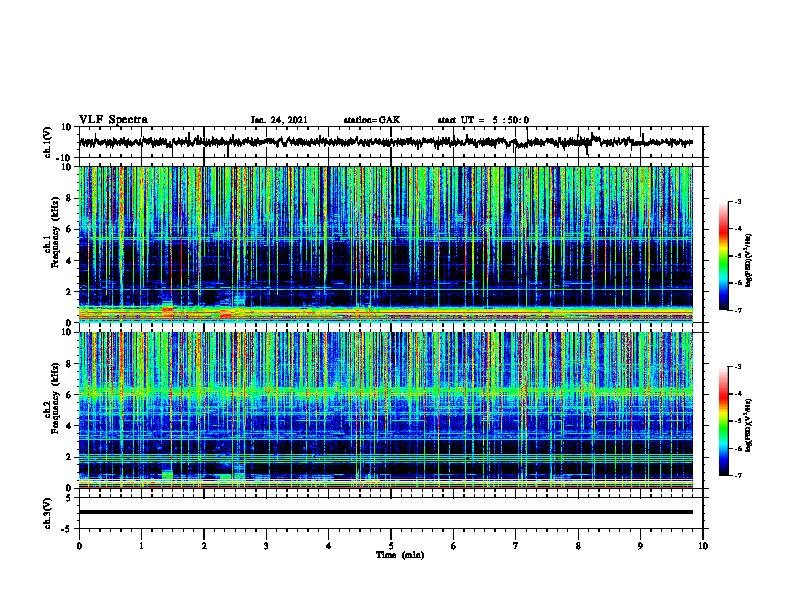This screenshot has height=612, width=792.
Task: Click the "0" tick on the time axis
Action: (x=79, y=546)
